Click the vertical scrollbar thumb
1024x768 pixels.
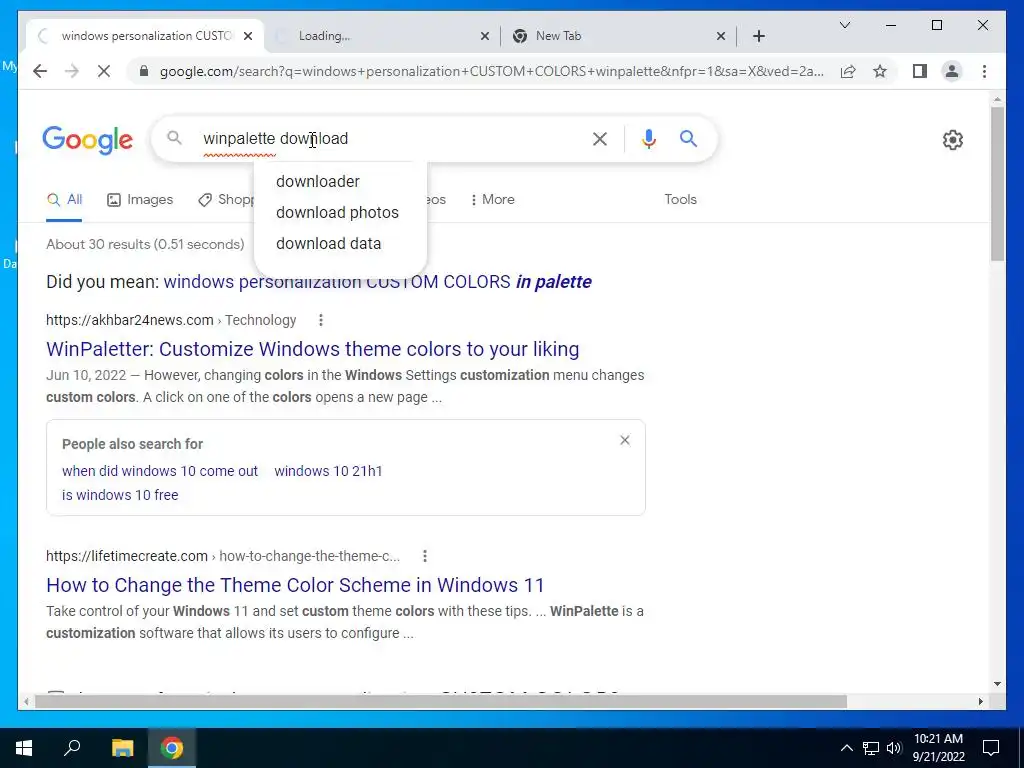click(997, 184)
